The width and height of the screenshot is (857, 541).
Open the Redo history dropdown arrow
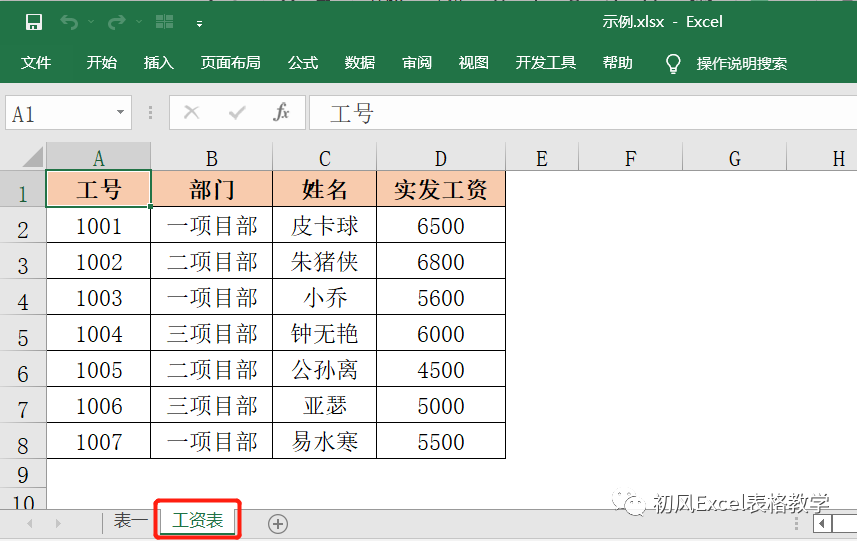pos(139,22)
